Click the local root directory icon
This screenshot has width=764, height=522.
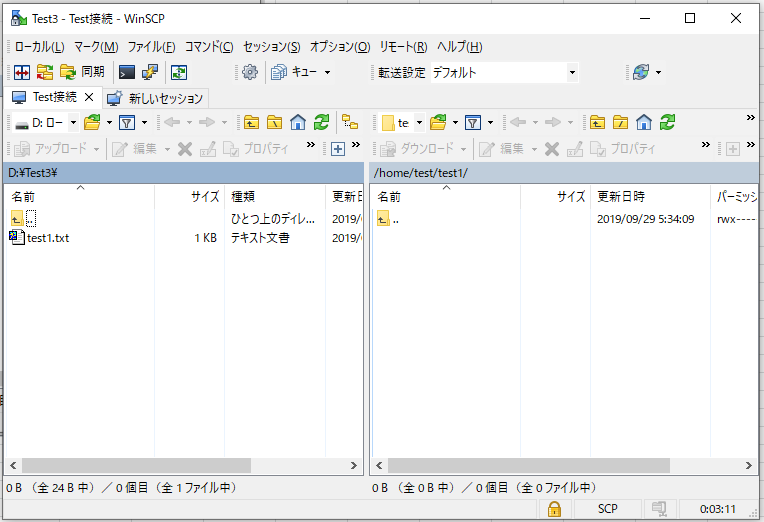pos(274,122)
